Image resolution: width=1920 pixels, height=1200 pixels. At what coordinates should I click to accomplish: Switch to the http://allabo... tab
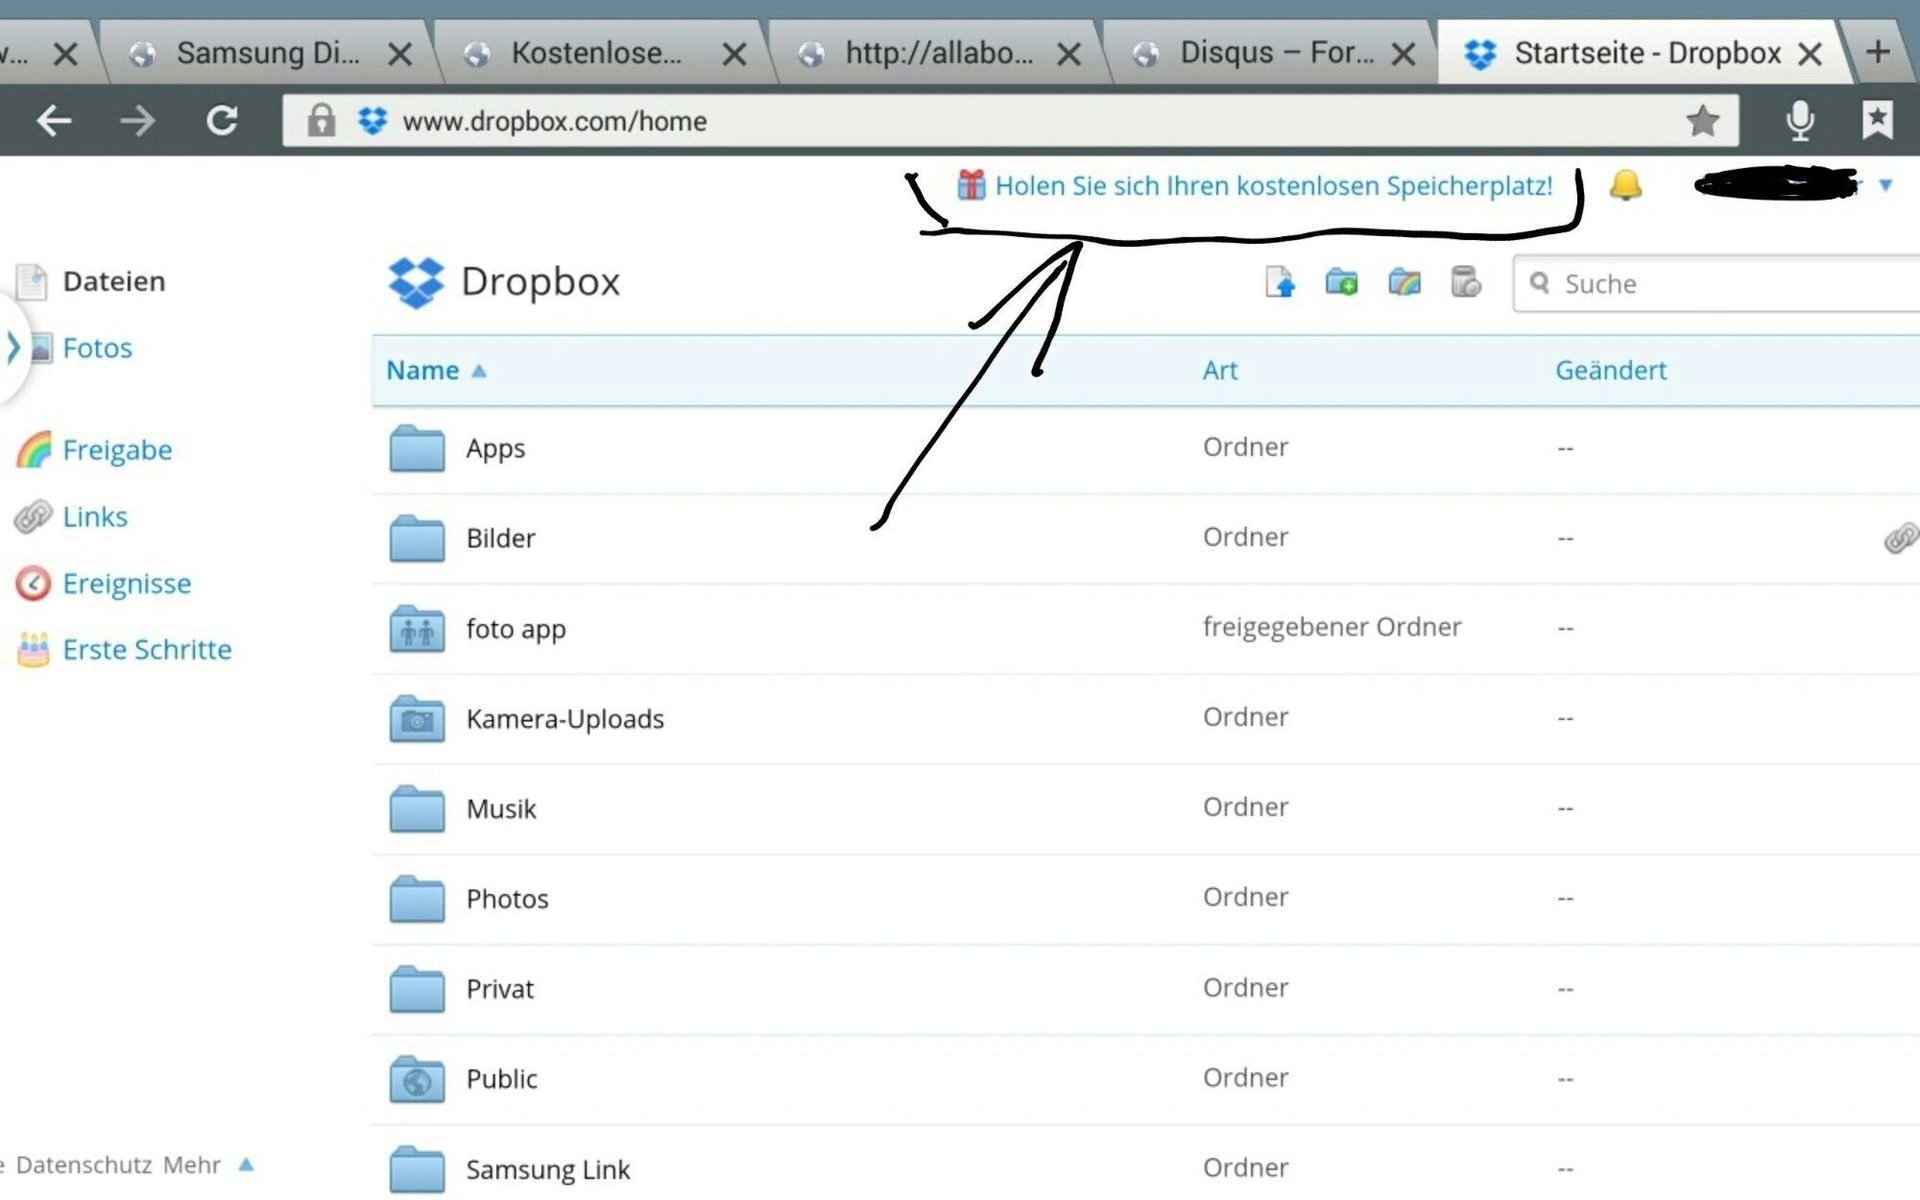pyautogui.click(x=938, y=53)
